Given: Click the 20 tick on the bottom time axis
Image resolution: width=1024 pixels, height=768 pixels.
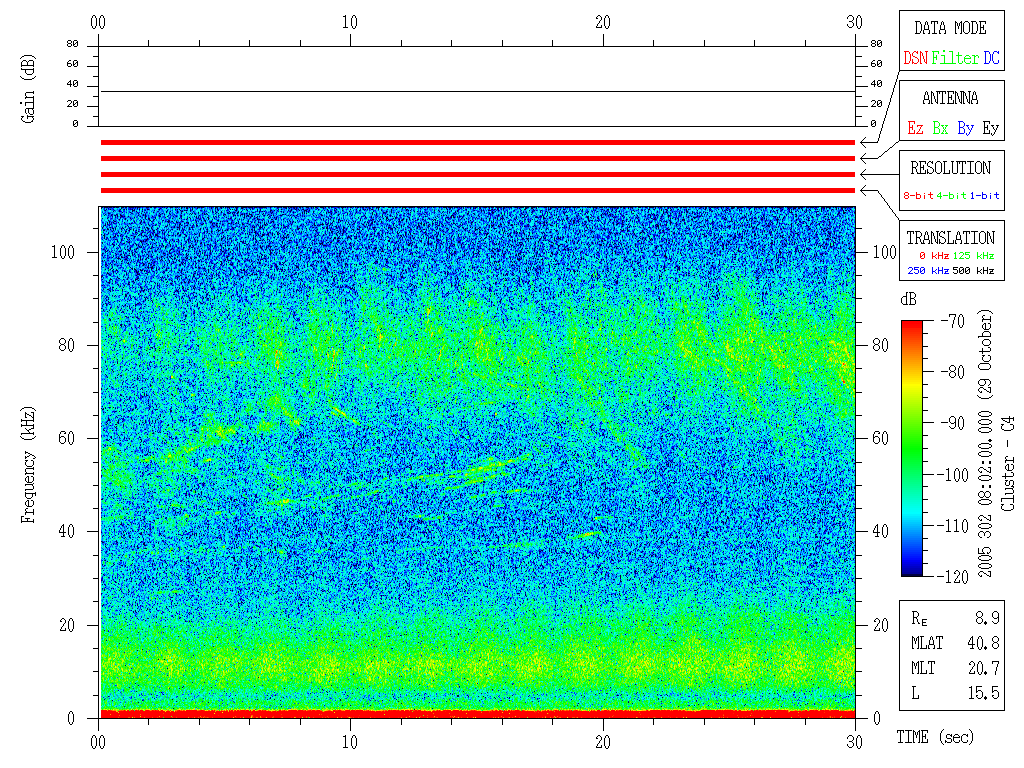Looking at the screenshot, I should (x=603, y=742).
